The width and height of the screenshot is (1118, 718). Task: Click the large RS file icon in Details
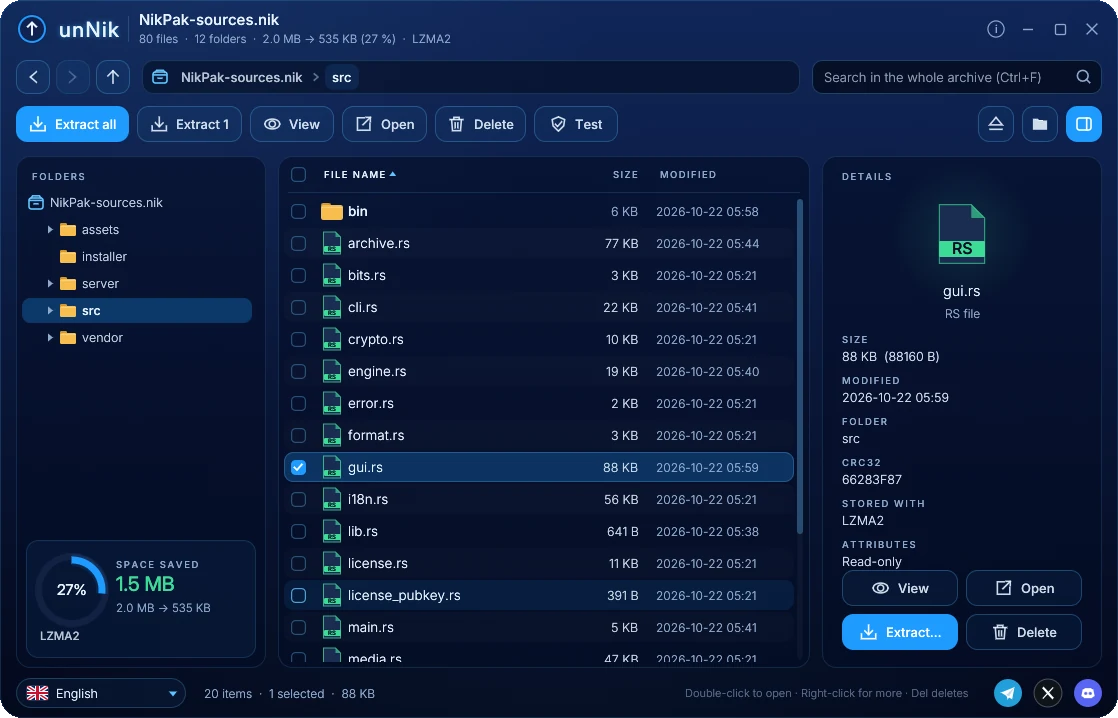click(961, 234)
